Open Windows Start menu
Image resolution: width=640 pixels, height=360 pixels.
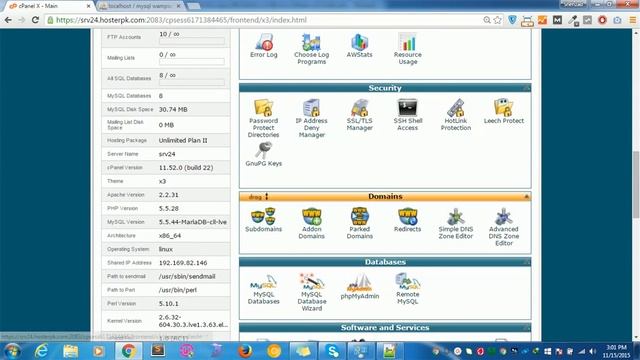click(11, 351)
